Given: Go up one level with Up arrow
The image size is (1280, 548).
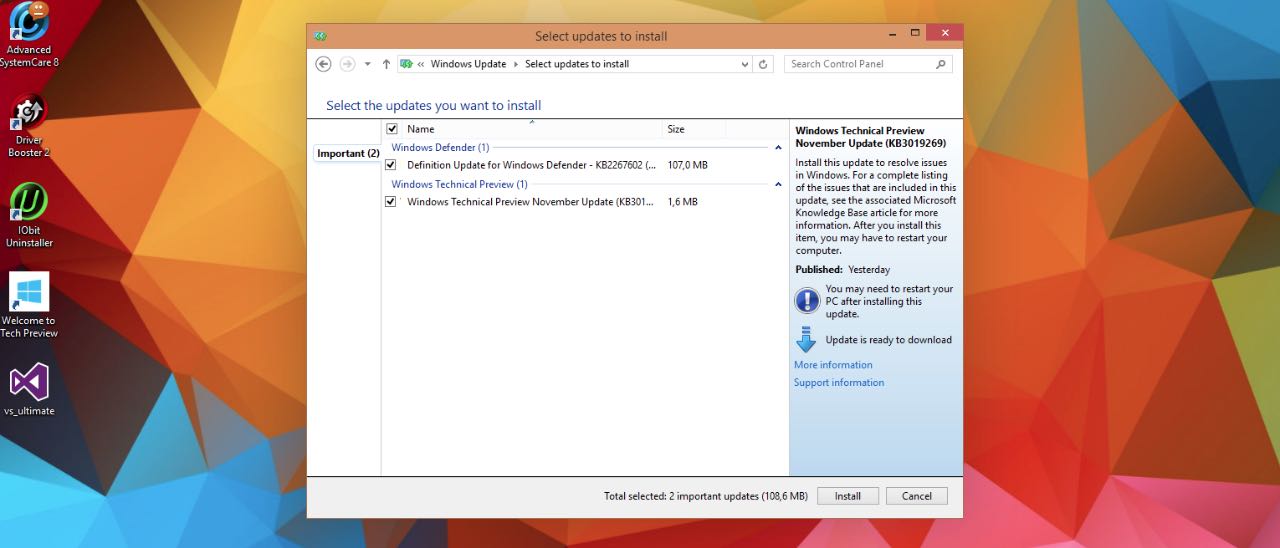Looking at the screenshot, I should click(x=386, y=64).
